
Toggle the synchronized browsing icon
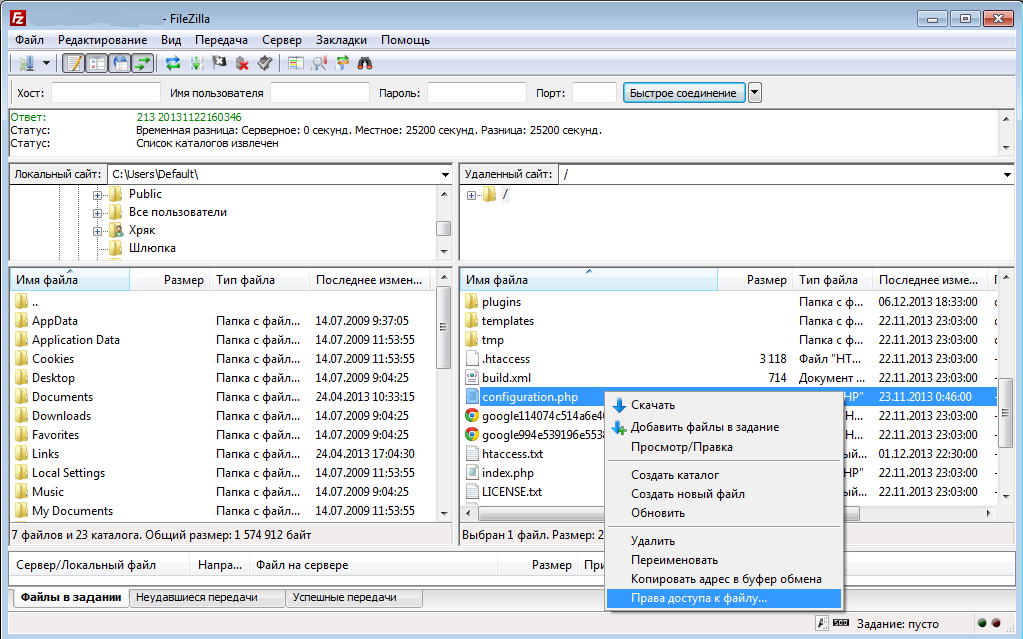pyautogui.click(x=342, y=63)
